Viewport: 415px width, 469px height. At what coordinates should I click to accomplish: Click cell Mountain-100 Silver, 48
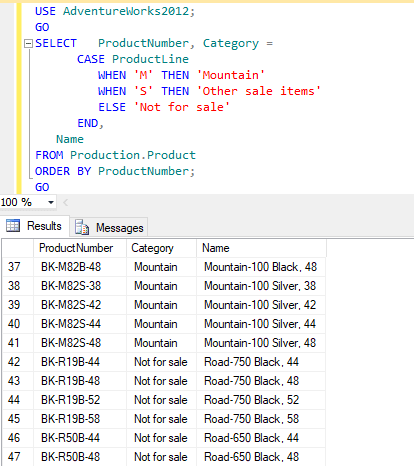[x=261, y=343]
